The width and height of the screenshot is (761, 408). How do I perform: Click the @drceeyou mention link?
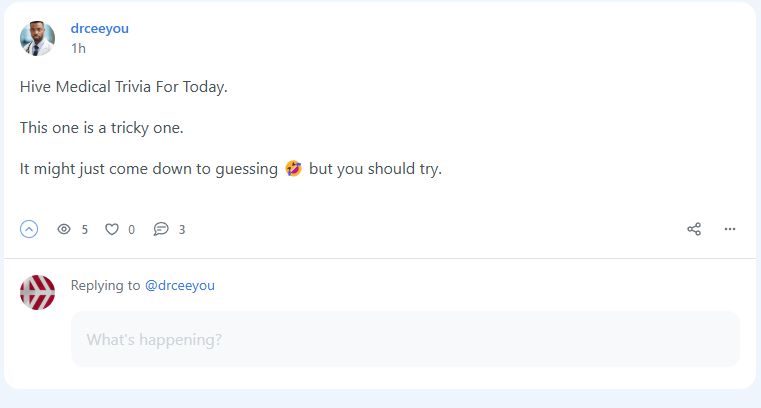point(180,285)
